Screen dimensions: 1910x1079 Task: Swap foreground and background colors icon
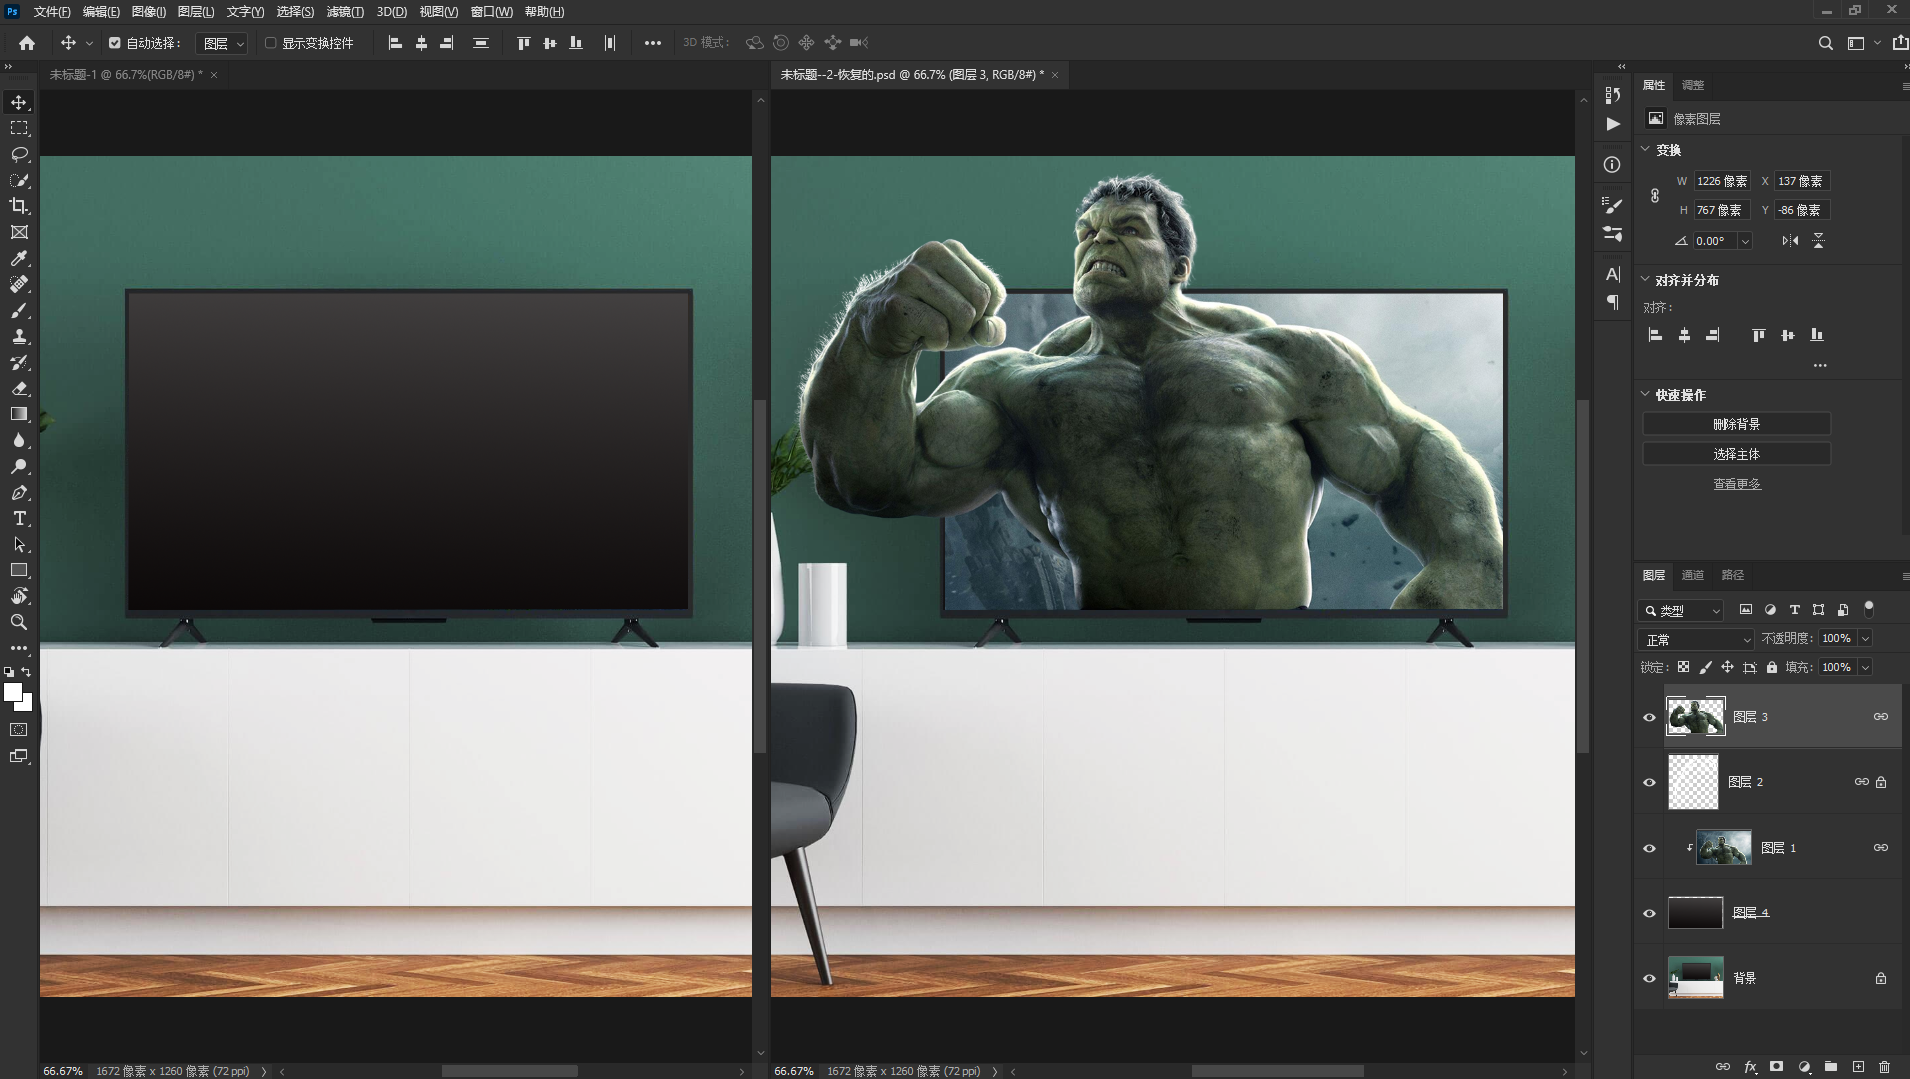tap(27, 672)
